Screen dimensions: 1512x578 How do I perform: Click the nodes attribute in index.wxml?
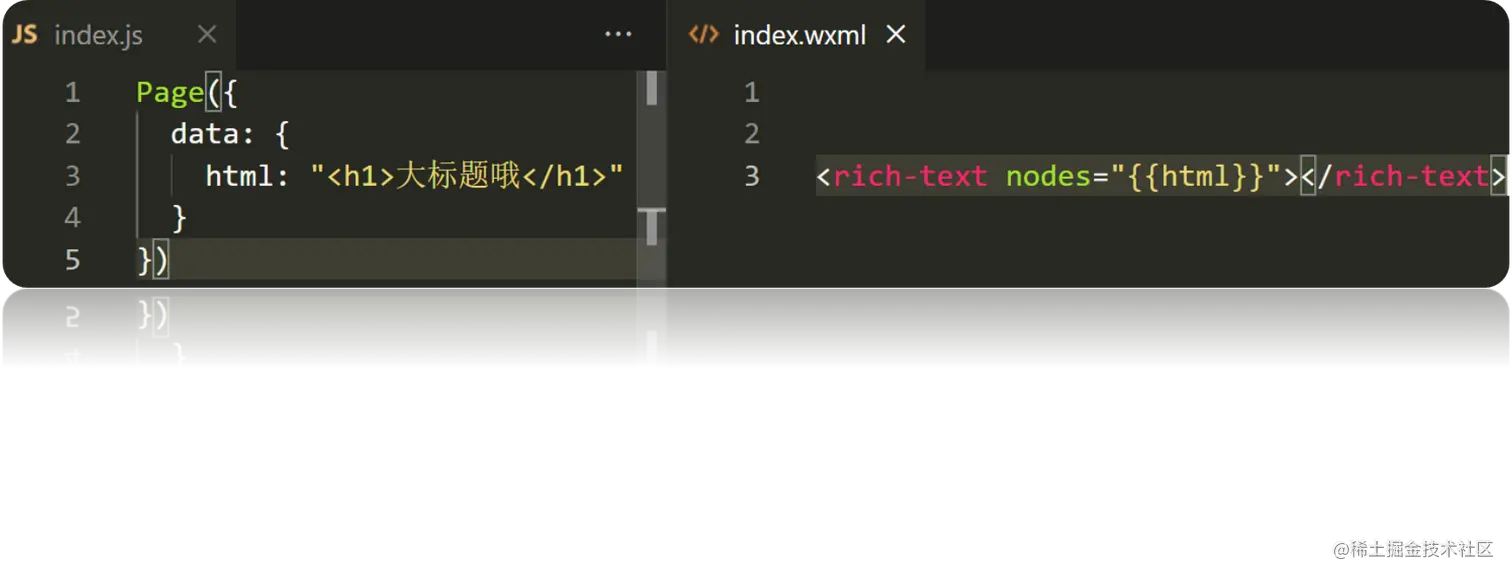click(x=1049, y=177)
